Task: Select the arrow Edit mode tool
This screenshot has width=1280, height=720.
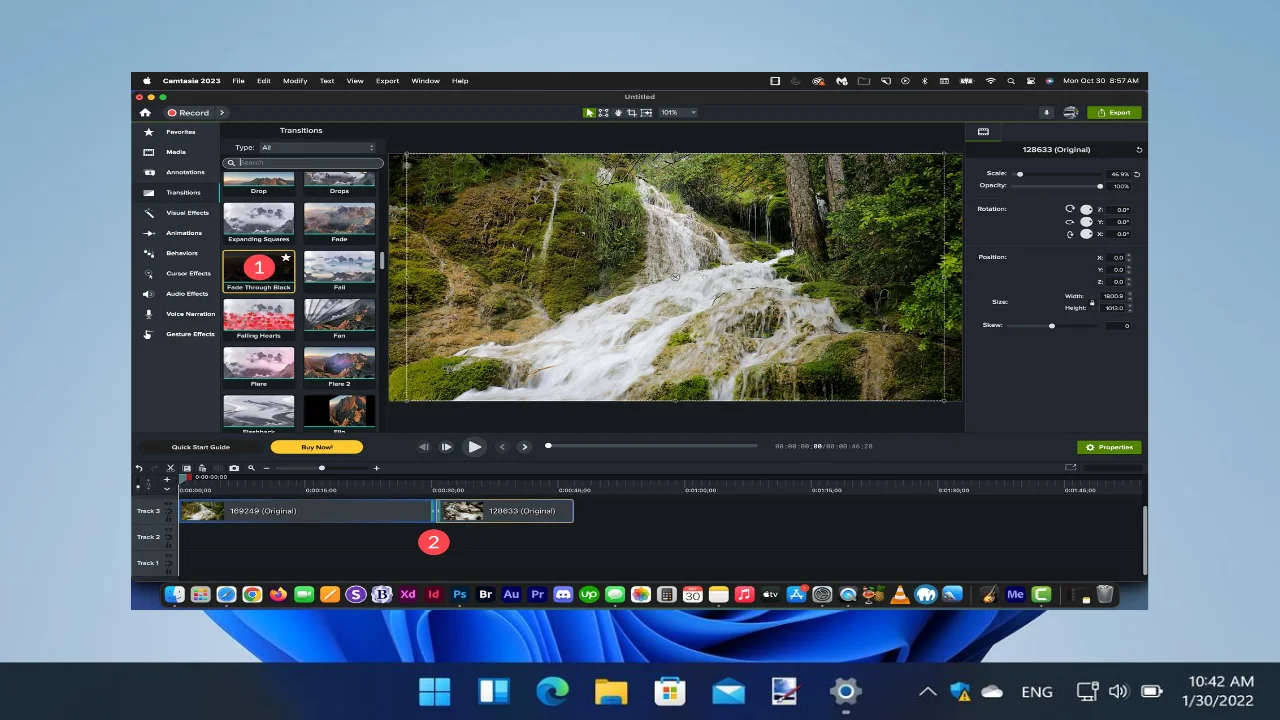Action: (590, 113)
